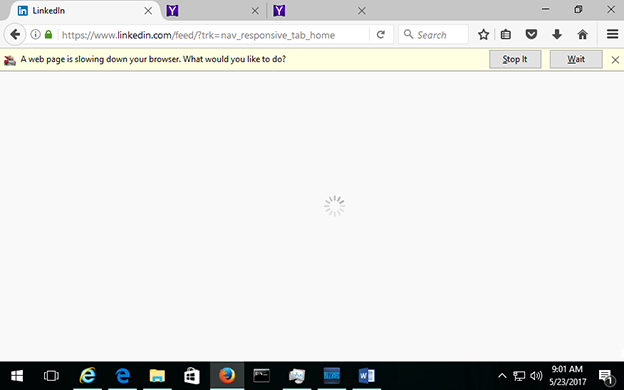Open File Explorer from taskbar
The height and width of the screenshot is (390, 624).
click(157, 376)
